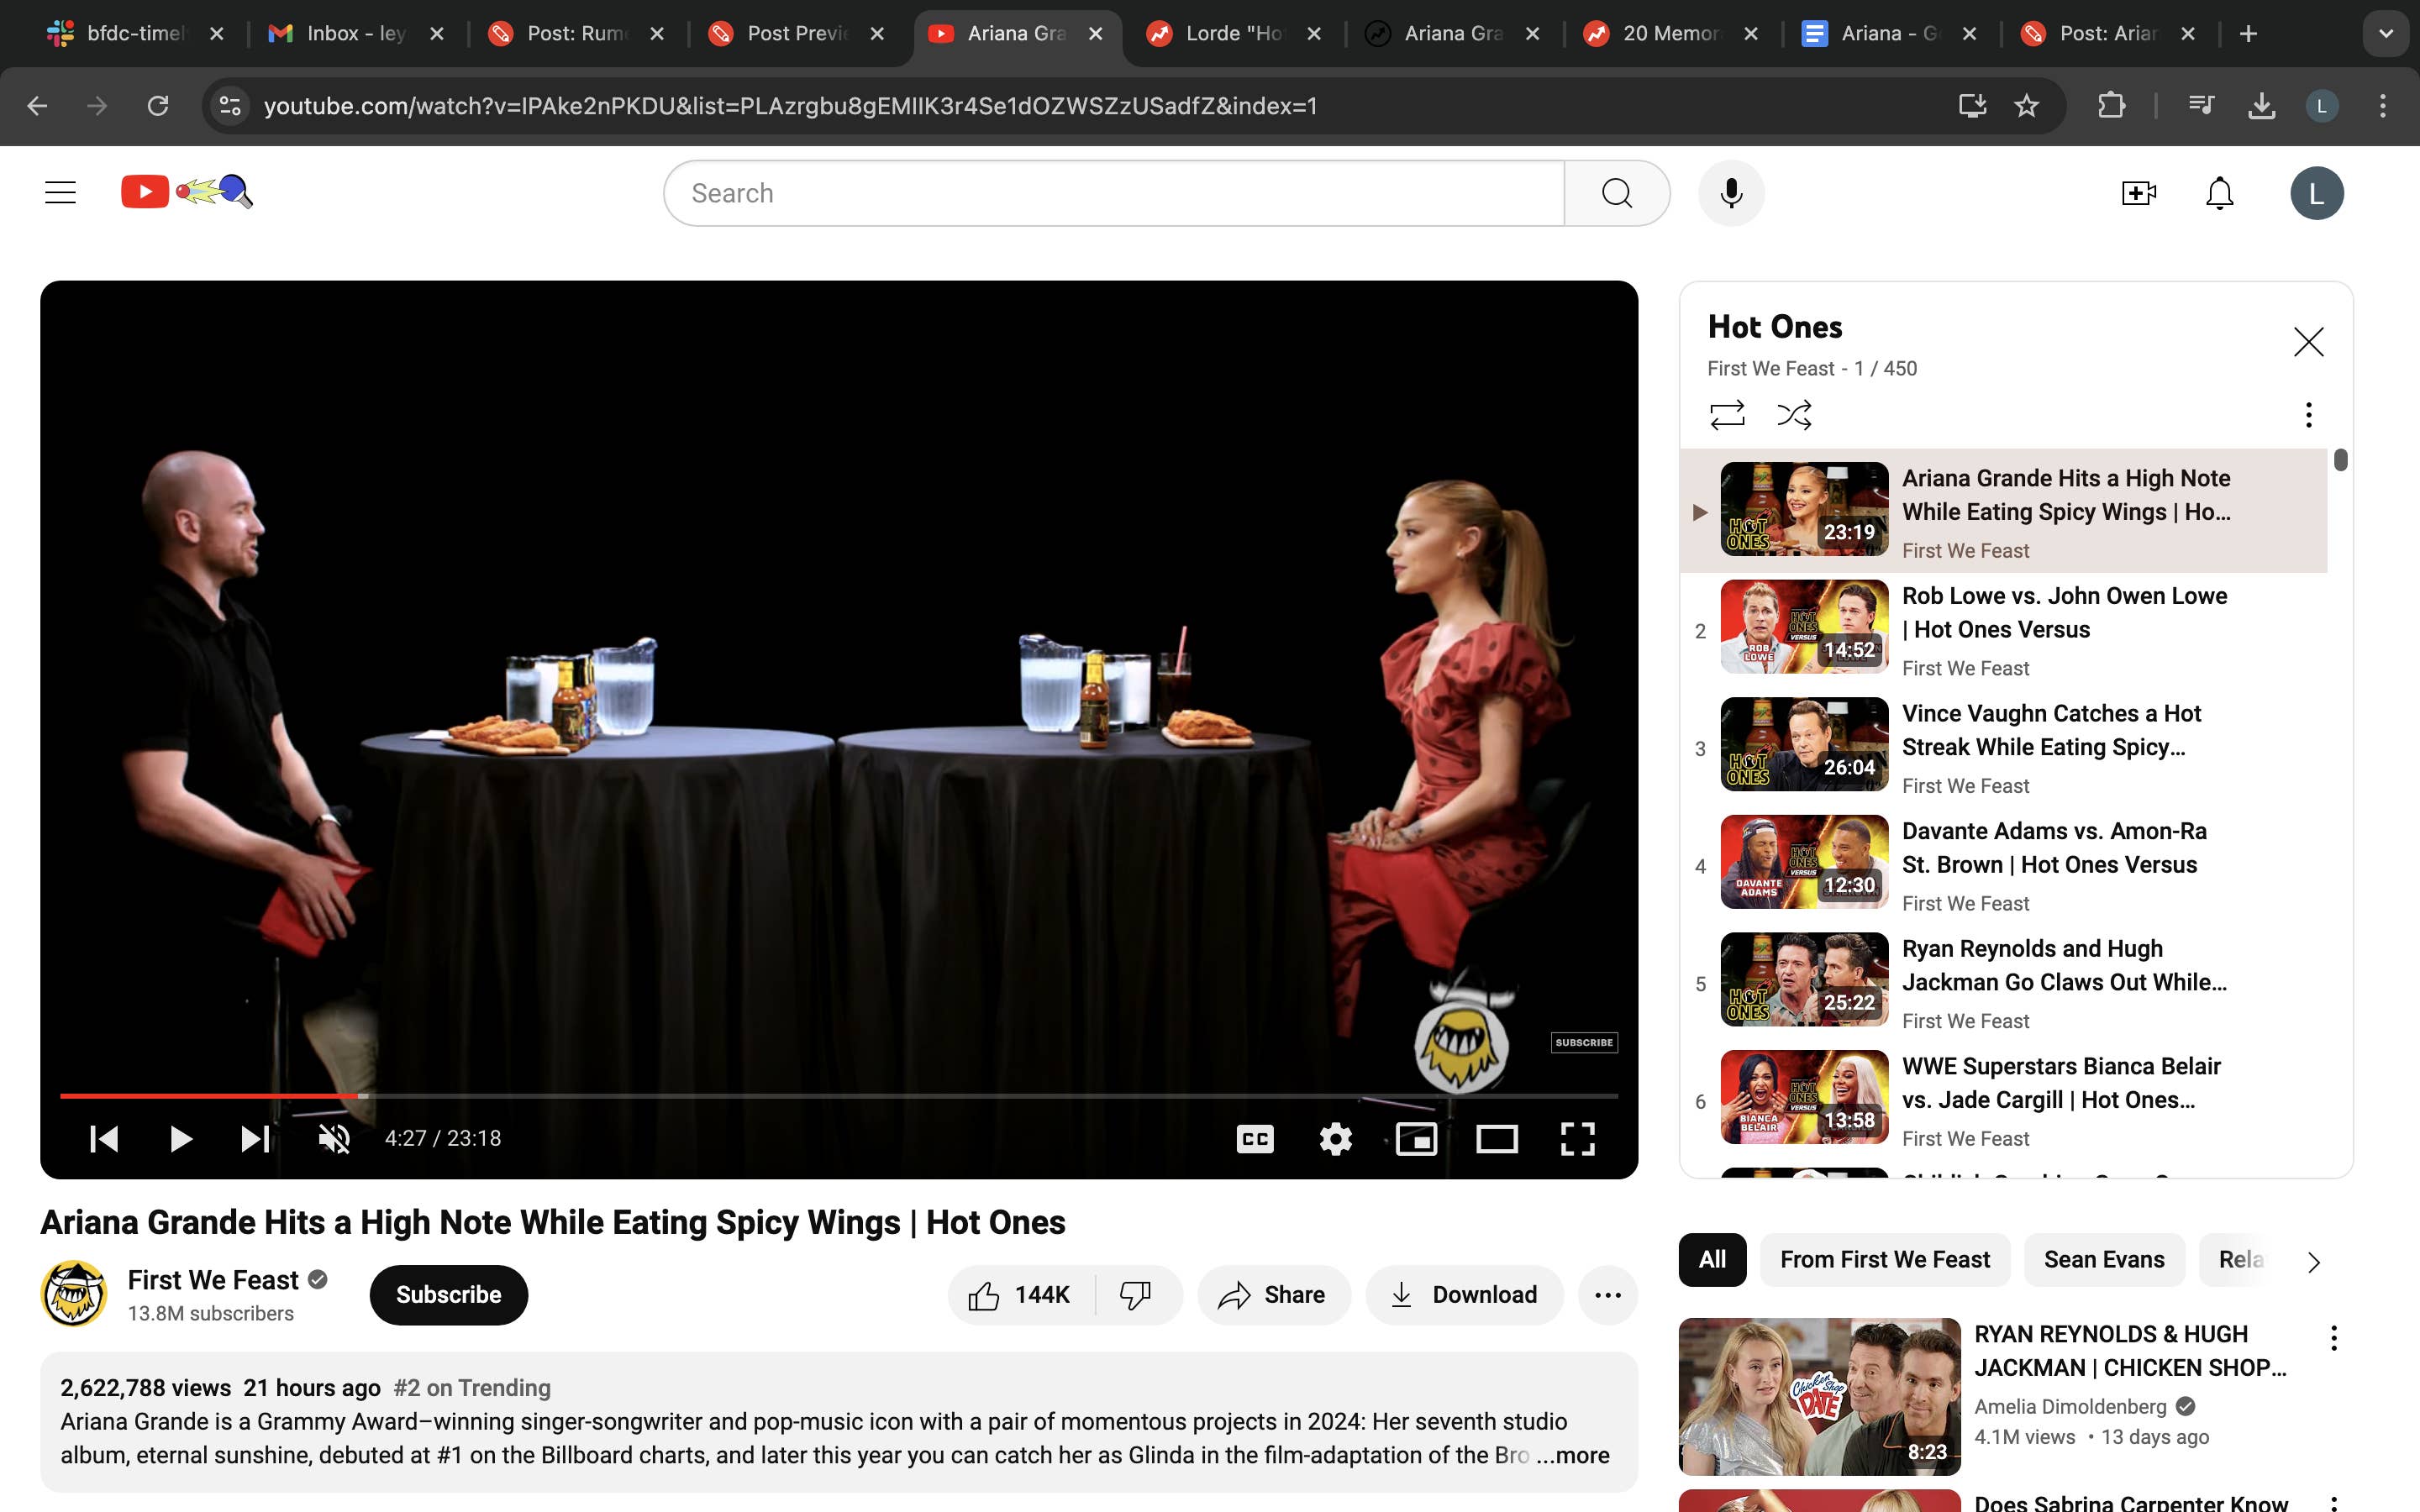Switch to the Ariana Google Docs tab
Image resolution: width=2420 pixels, height=1512 pixels.
point(1889,33)
